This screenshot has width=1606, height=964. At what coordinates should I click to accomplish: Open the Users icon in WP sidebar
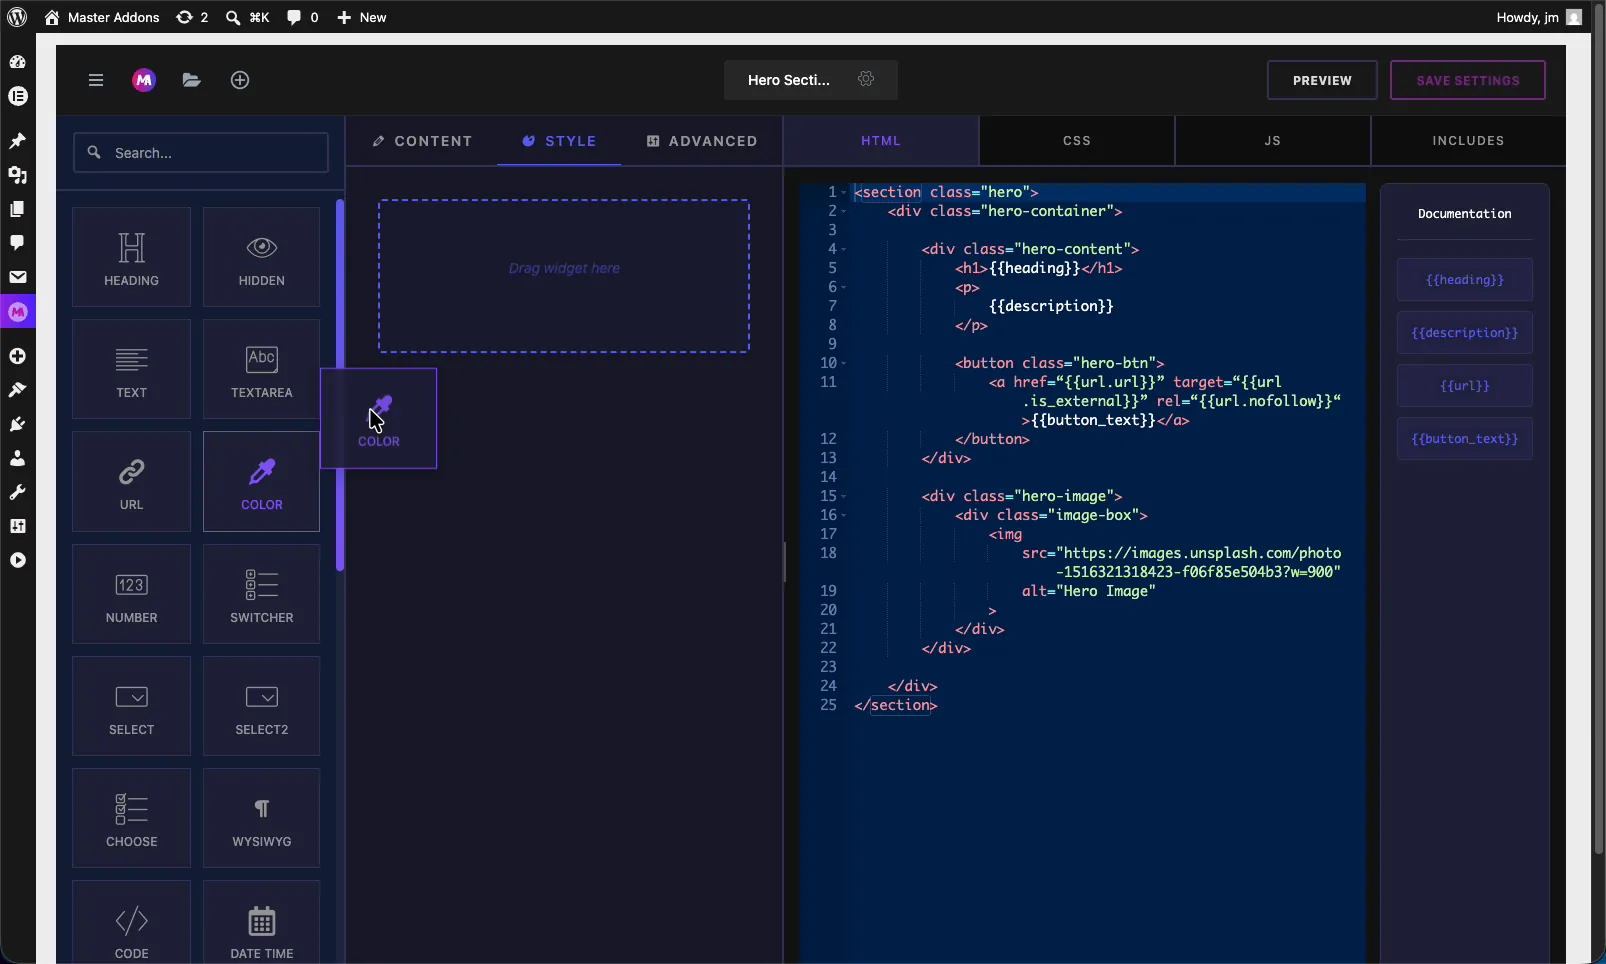coord(17,458)
